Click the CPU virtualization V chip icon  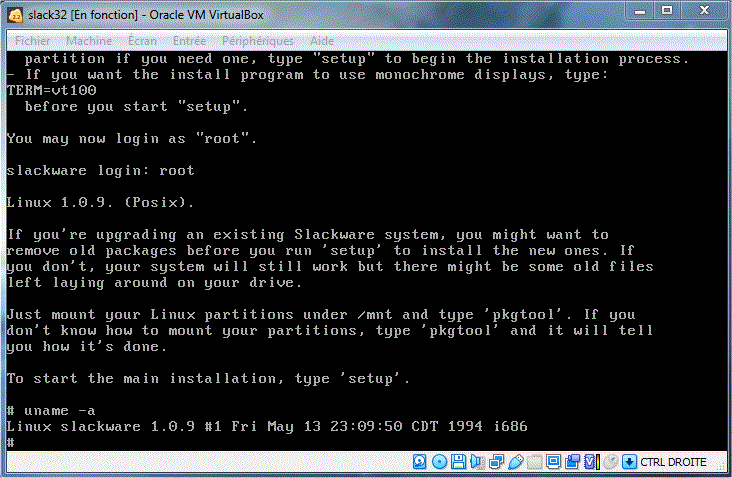[x=592, y=462]
